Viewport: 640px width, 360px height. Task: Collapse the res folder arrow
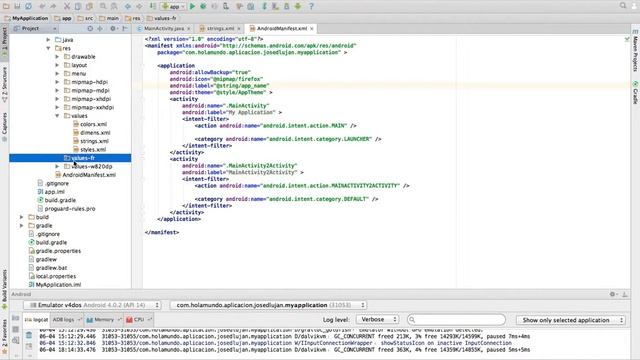[48, 48]
